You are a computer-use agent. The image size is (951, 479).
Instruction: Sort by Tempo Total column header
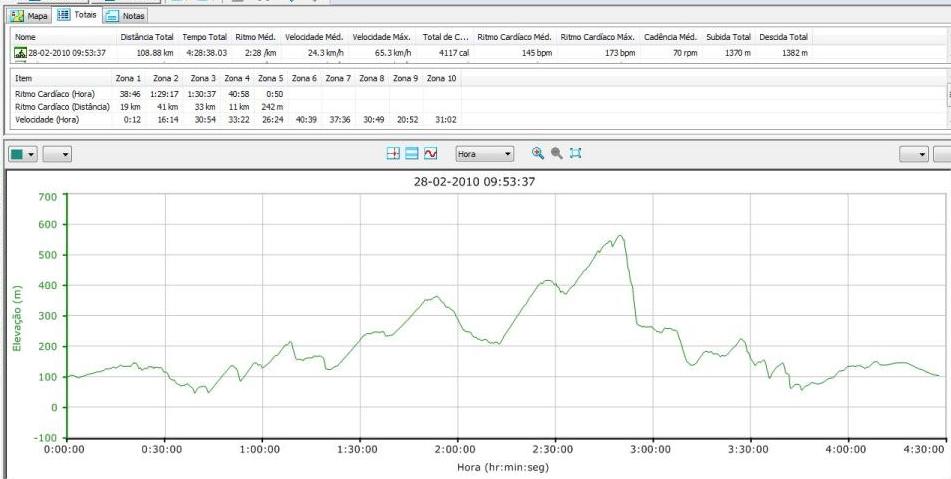coord(204,37)
